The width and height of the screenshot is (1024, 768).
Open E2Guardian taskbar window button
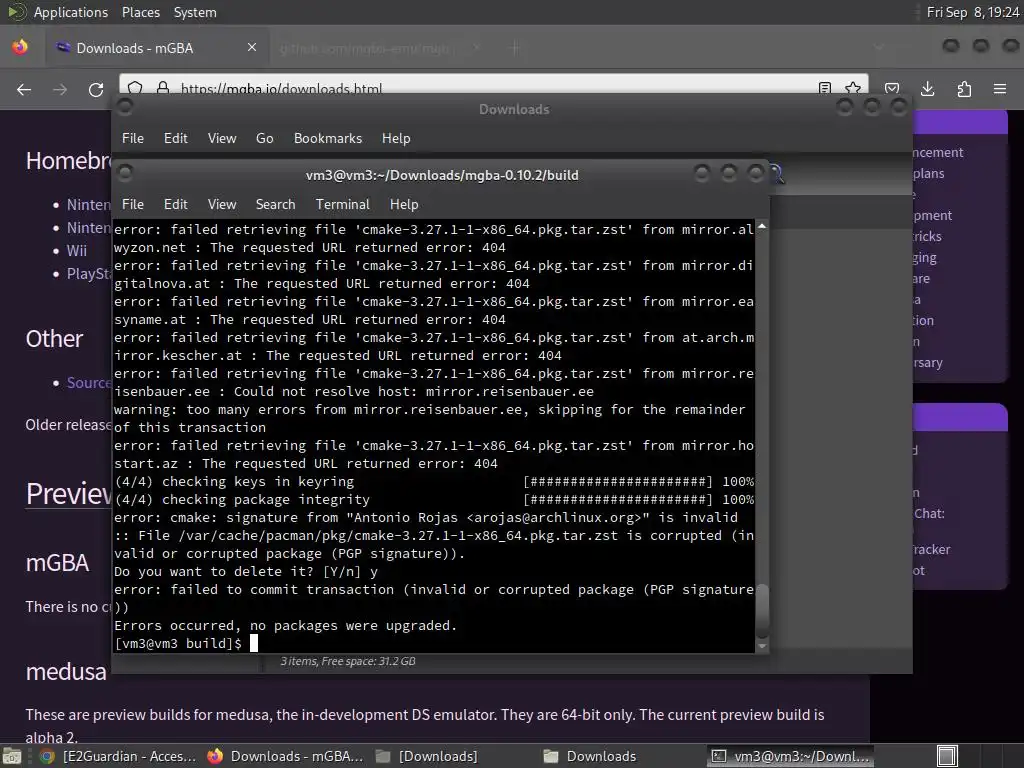click(x=118, y=756)
